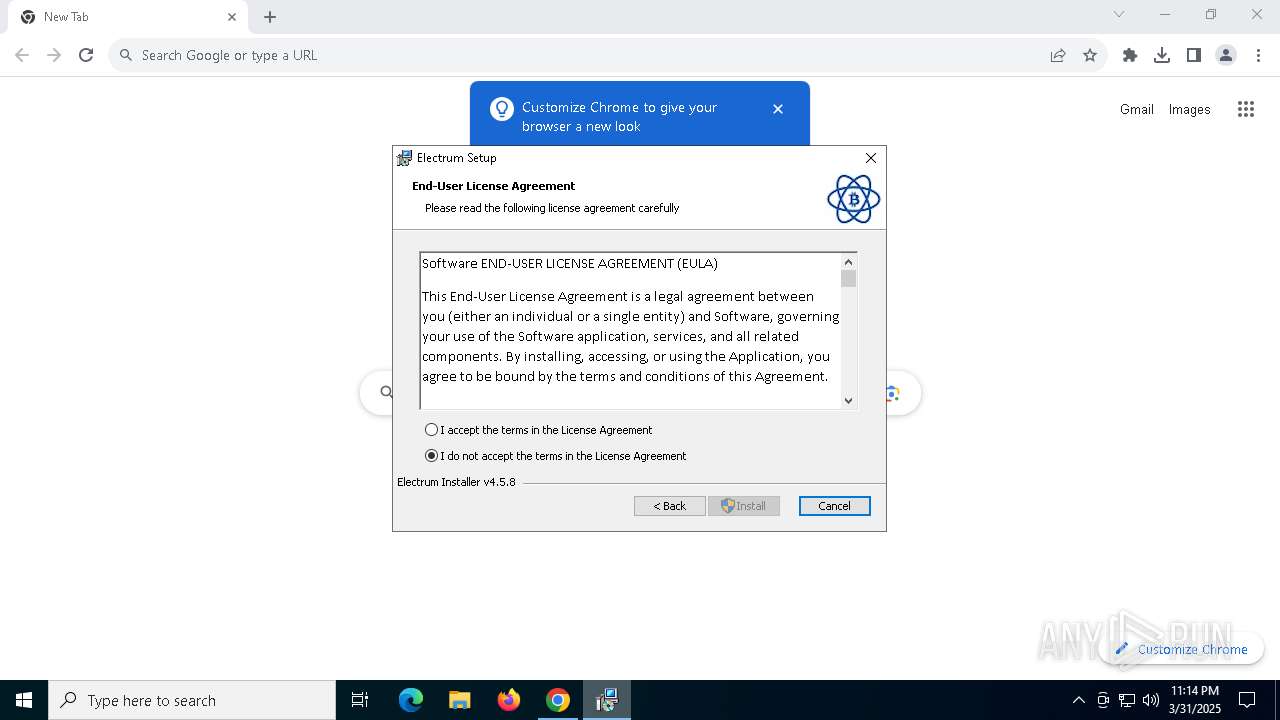Viewport: 1280px width, 720px height.
Task: Dismiss the Customize Chrome tip bubble
Action: point(778,109)
